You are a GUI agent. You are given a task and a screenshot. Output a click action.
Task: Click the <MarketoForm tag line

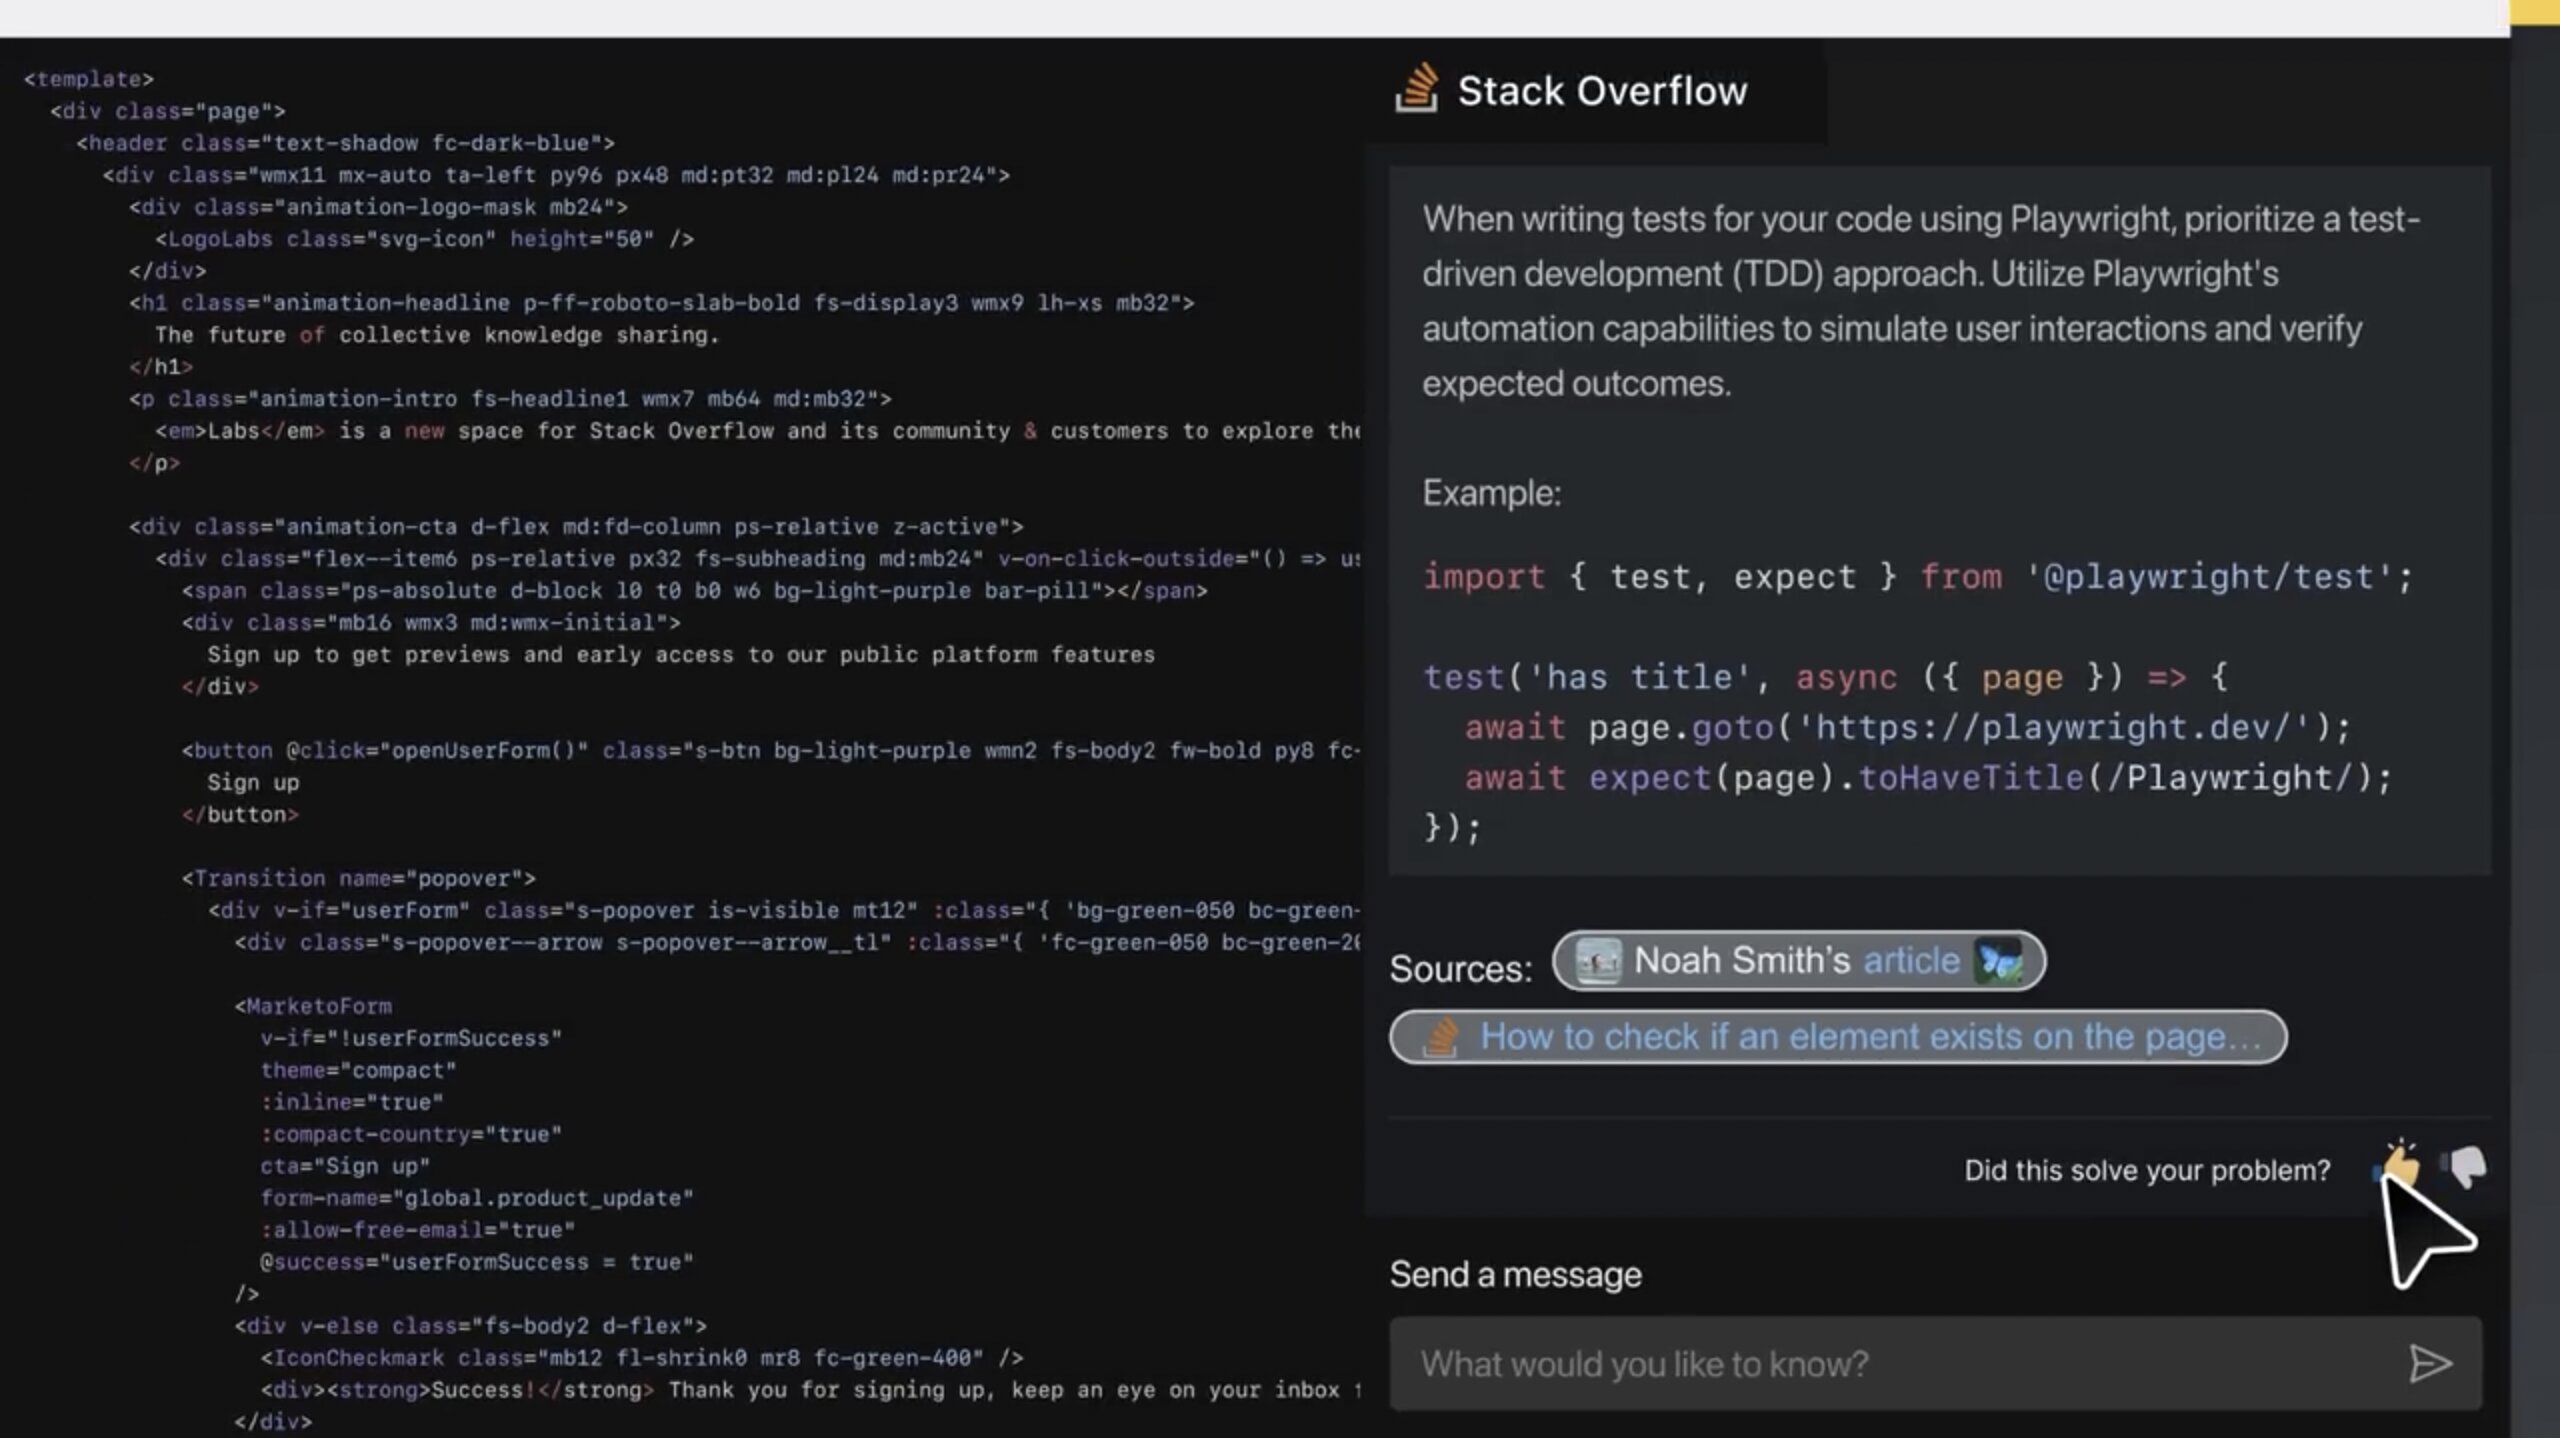[313, 1006]
